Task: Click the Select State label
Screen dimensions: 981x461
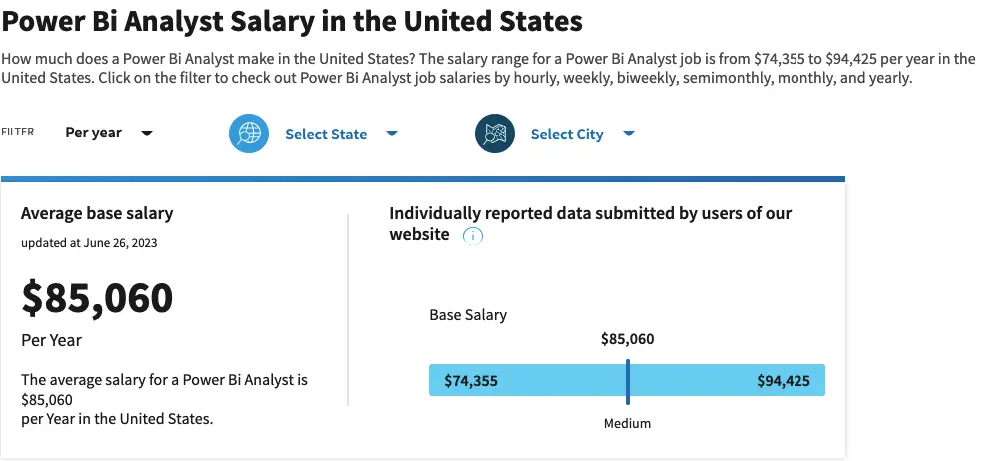Action: click(x=326, y=134)
